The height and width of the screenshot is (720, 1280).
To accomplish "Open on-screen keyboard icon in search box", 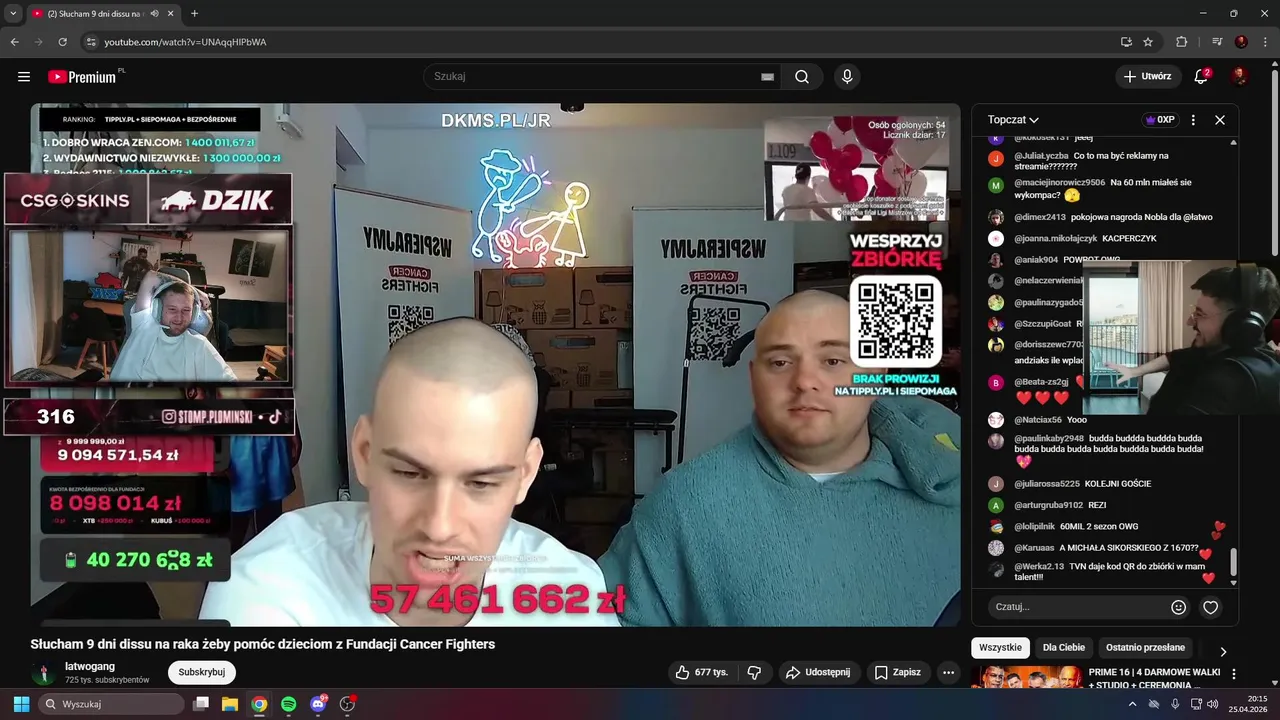I will [x=767, y=77].
